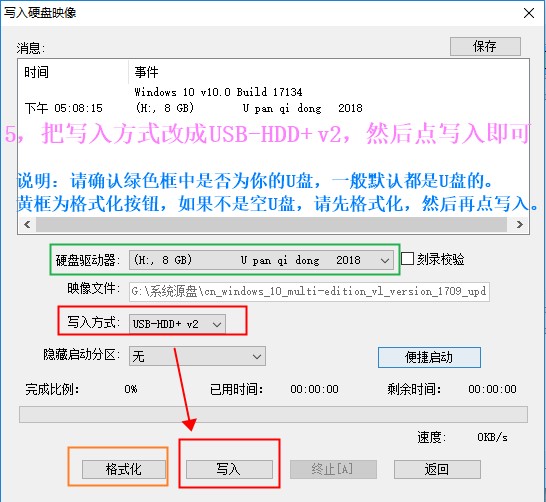This screenshot has width=546, height=502.
Task: Click the 便捷启动 button
Action: click(x=429, y=357)
